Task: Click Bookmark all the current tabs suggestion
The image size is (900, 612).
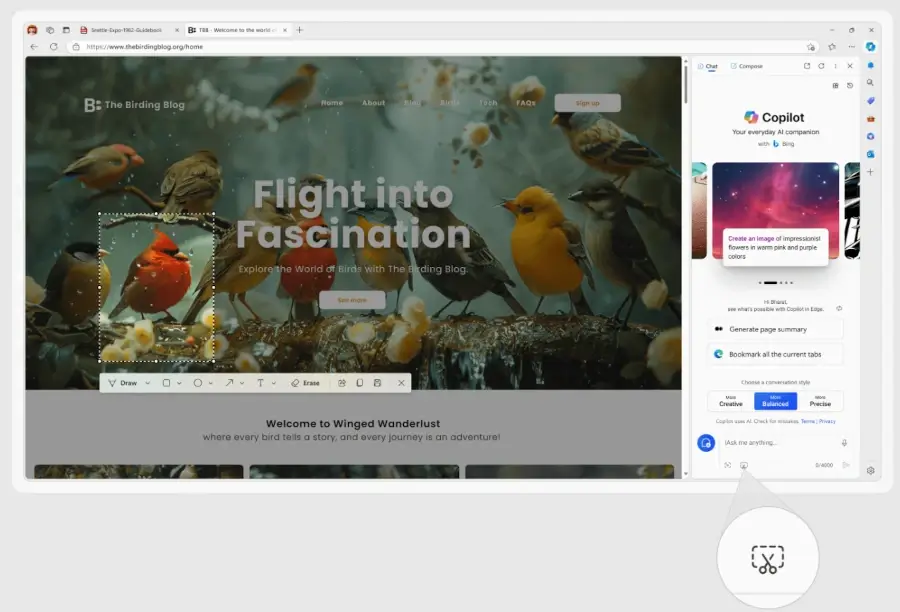Action: 775,354
